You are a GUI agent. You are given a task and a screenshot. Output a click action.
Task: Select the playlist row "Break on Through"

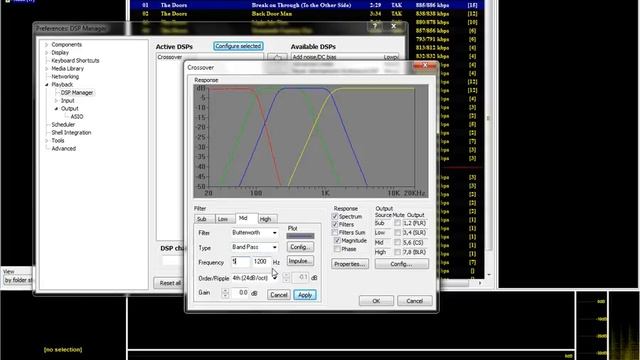tap(307, 5)
